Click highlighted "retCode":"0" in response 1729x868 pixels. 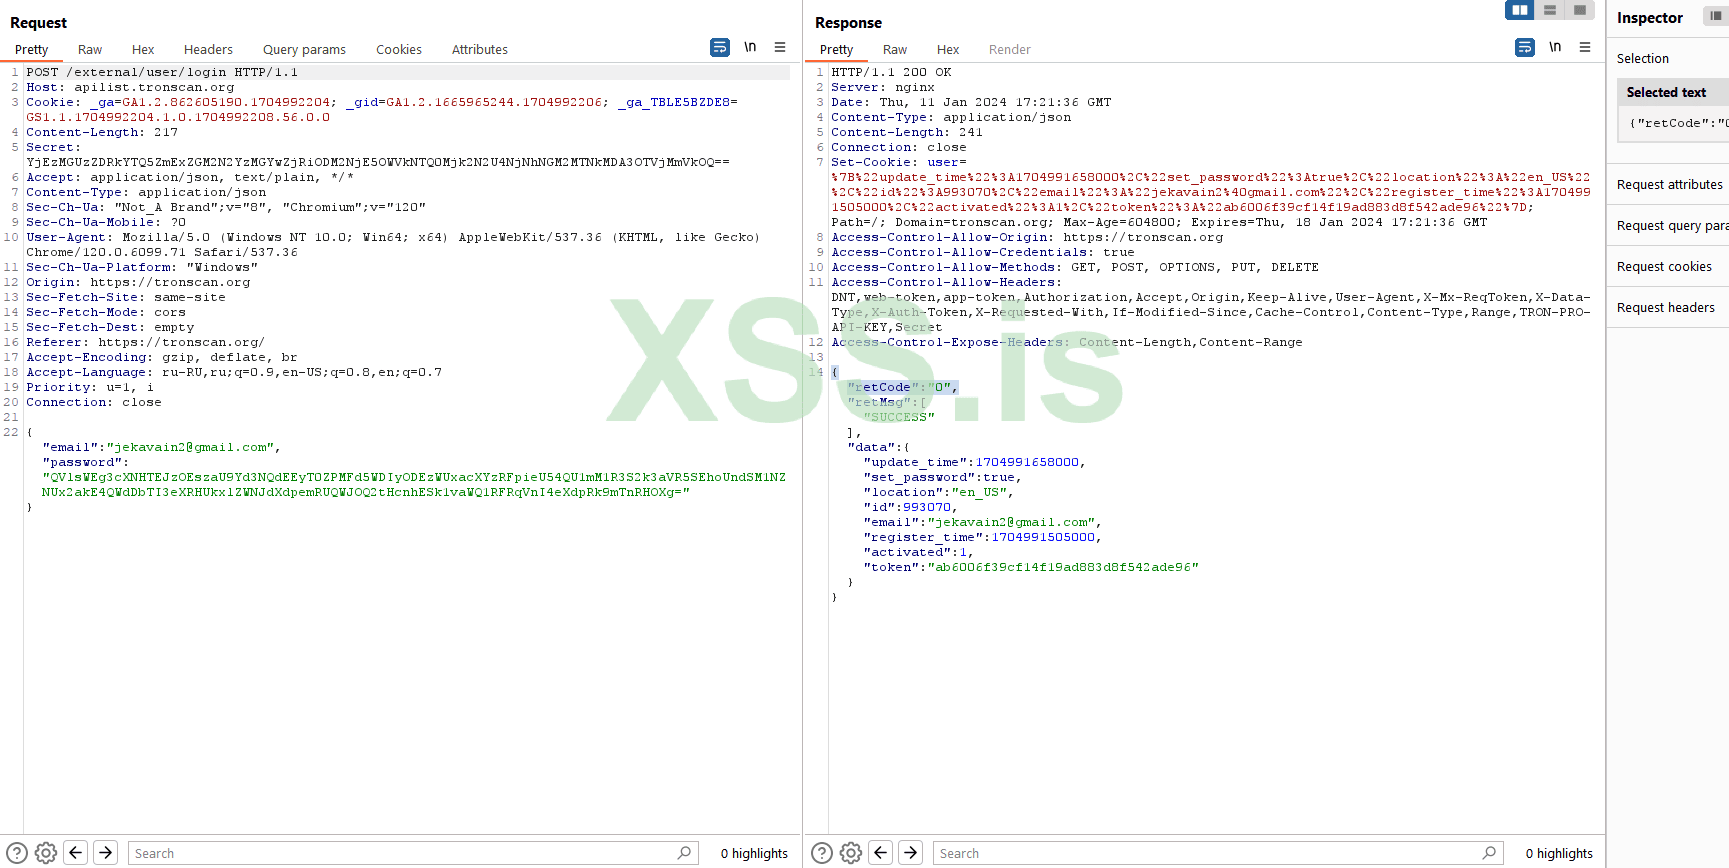(902, 387)
